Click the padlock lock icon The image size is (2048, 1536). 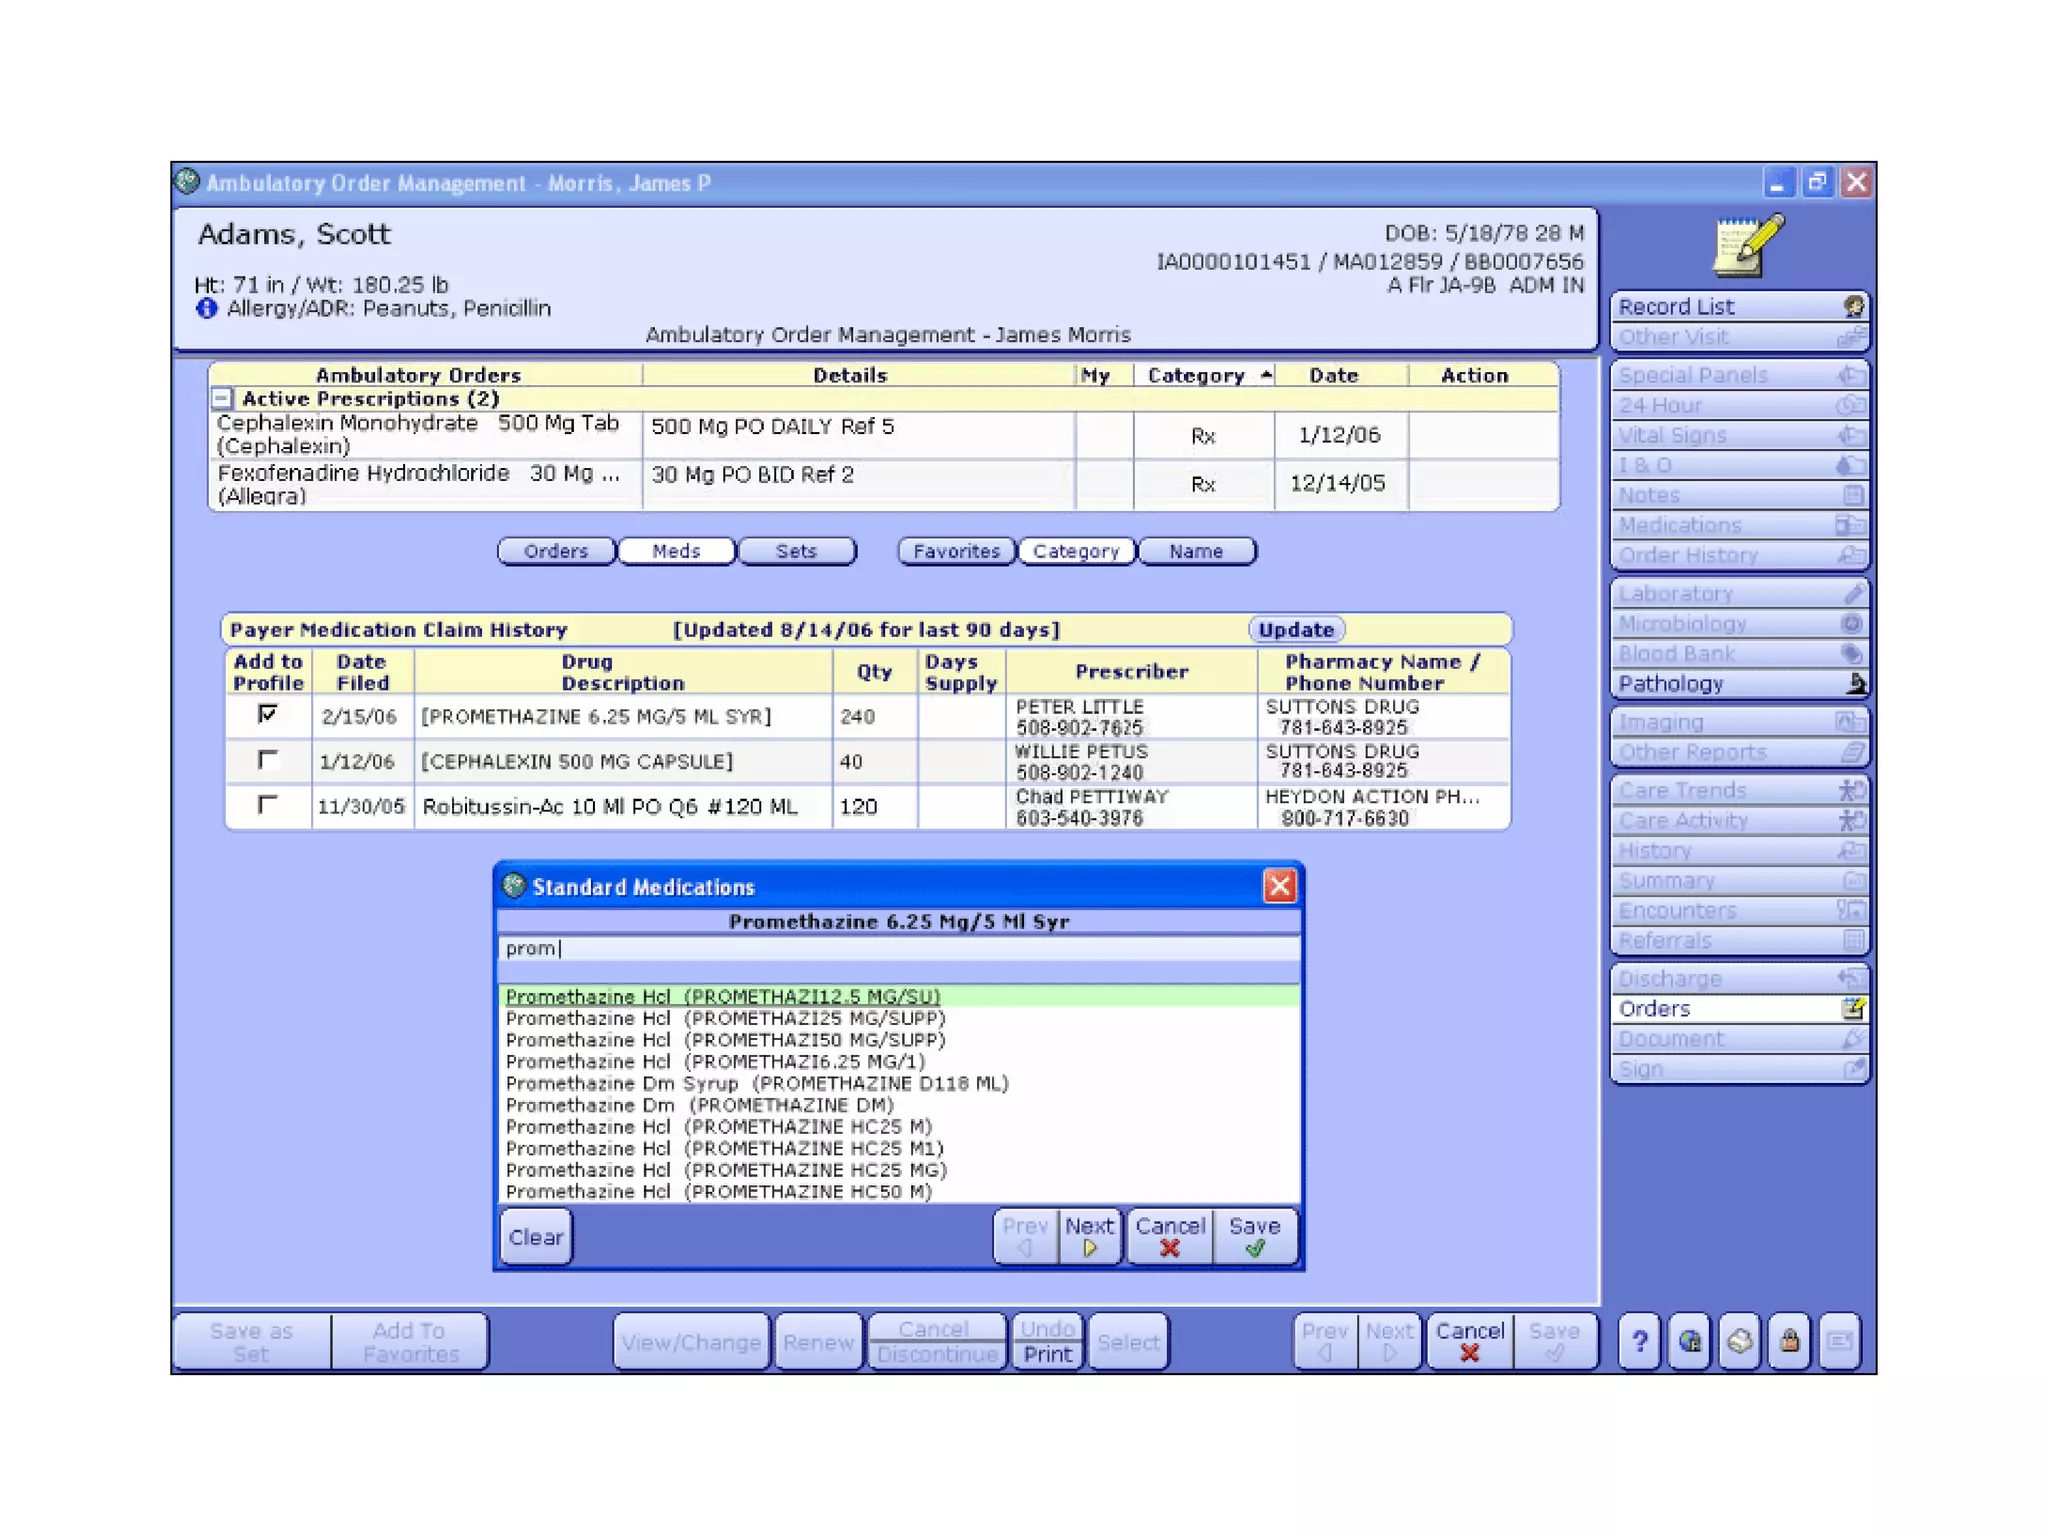1790,1341
